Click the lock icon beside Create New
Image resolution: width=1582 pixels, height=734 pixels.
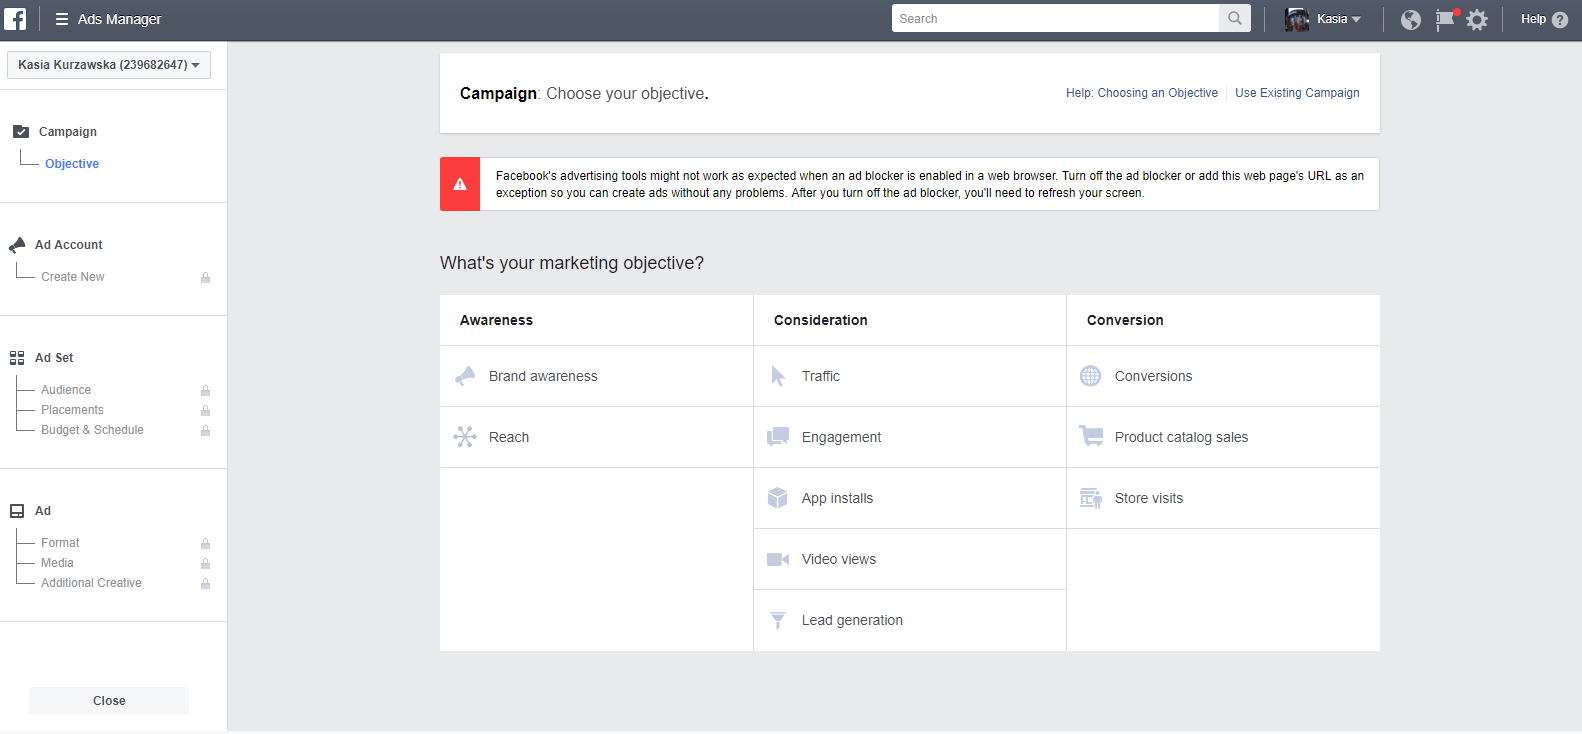205,277
